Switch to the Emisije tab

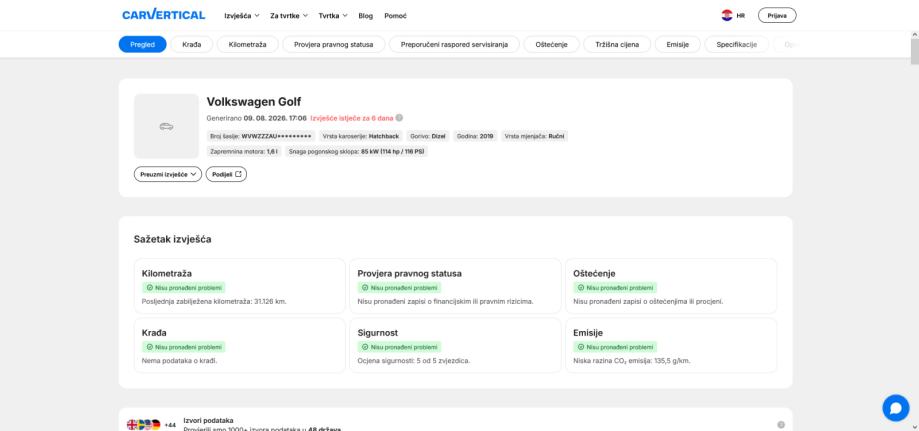(x=678, y=45)
